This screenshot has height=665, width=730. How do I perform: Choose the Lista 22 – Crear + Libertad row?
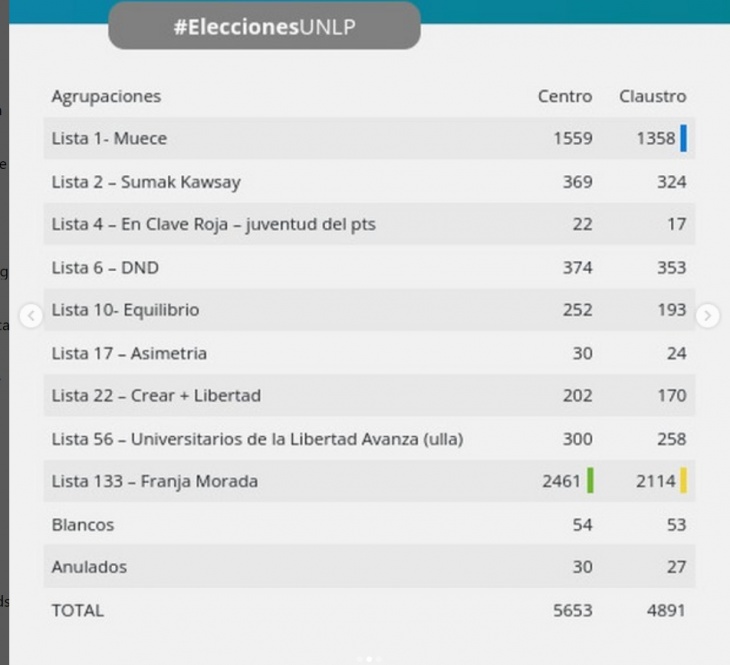click(369, 395)
